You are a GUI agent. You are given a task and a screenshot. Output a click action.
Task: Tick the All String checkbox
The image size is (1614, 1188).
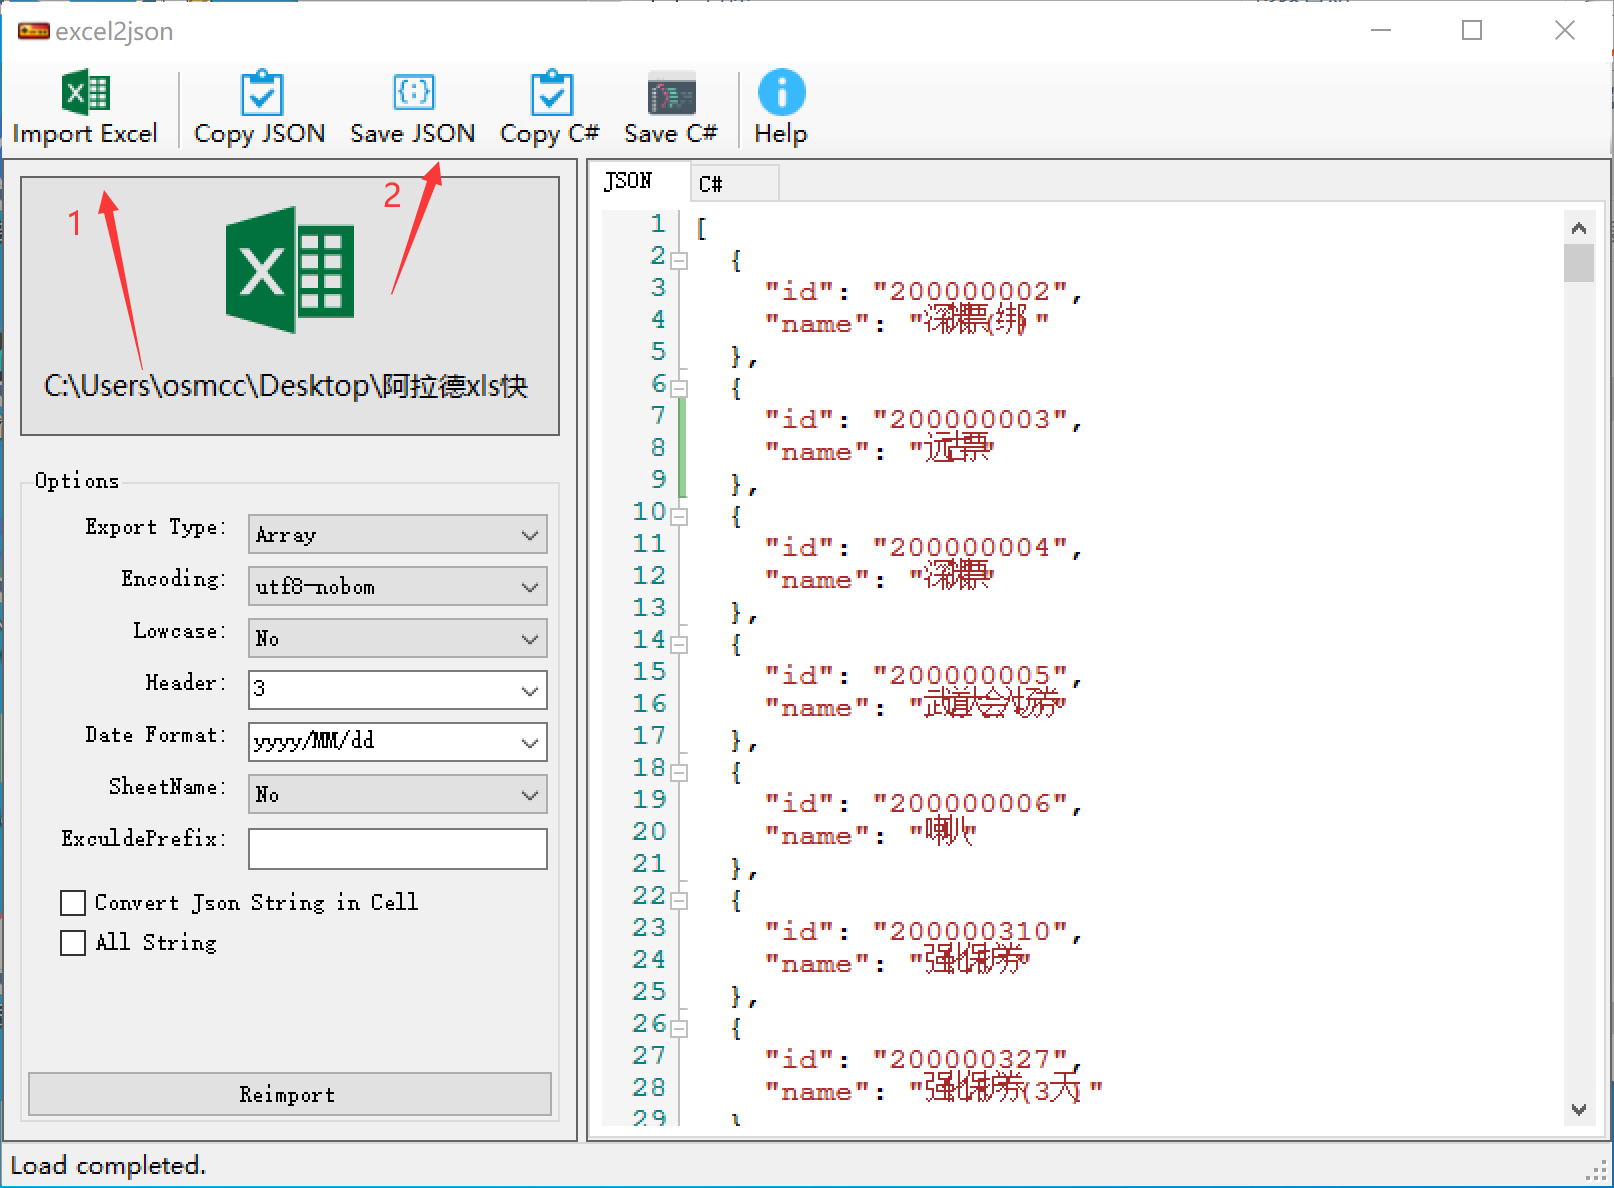tap(73, 943)
